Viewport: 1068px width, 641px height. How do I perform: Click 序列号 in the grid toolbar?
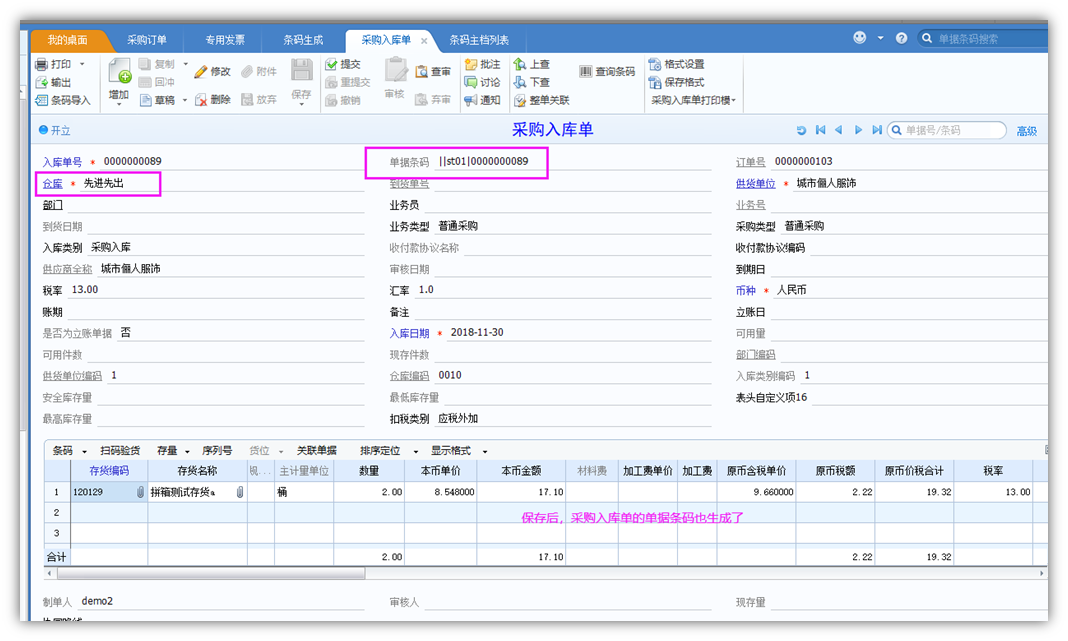tap(217, 451)
